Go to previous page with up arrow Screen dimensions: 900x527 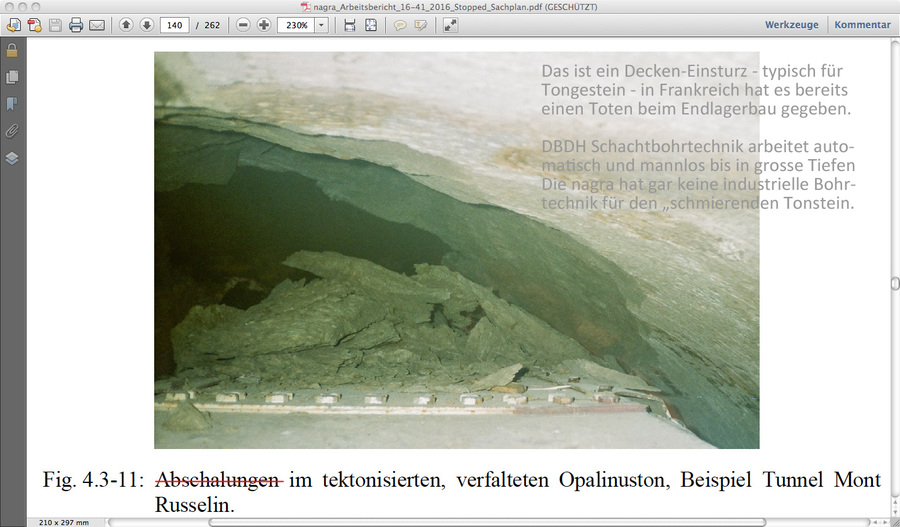126,25
